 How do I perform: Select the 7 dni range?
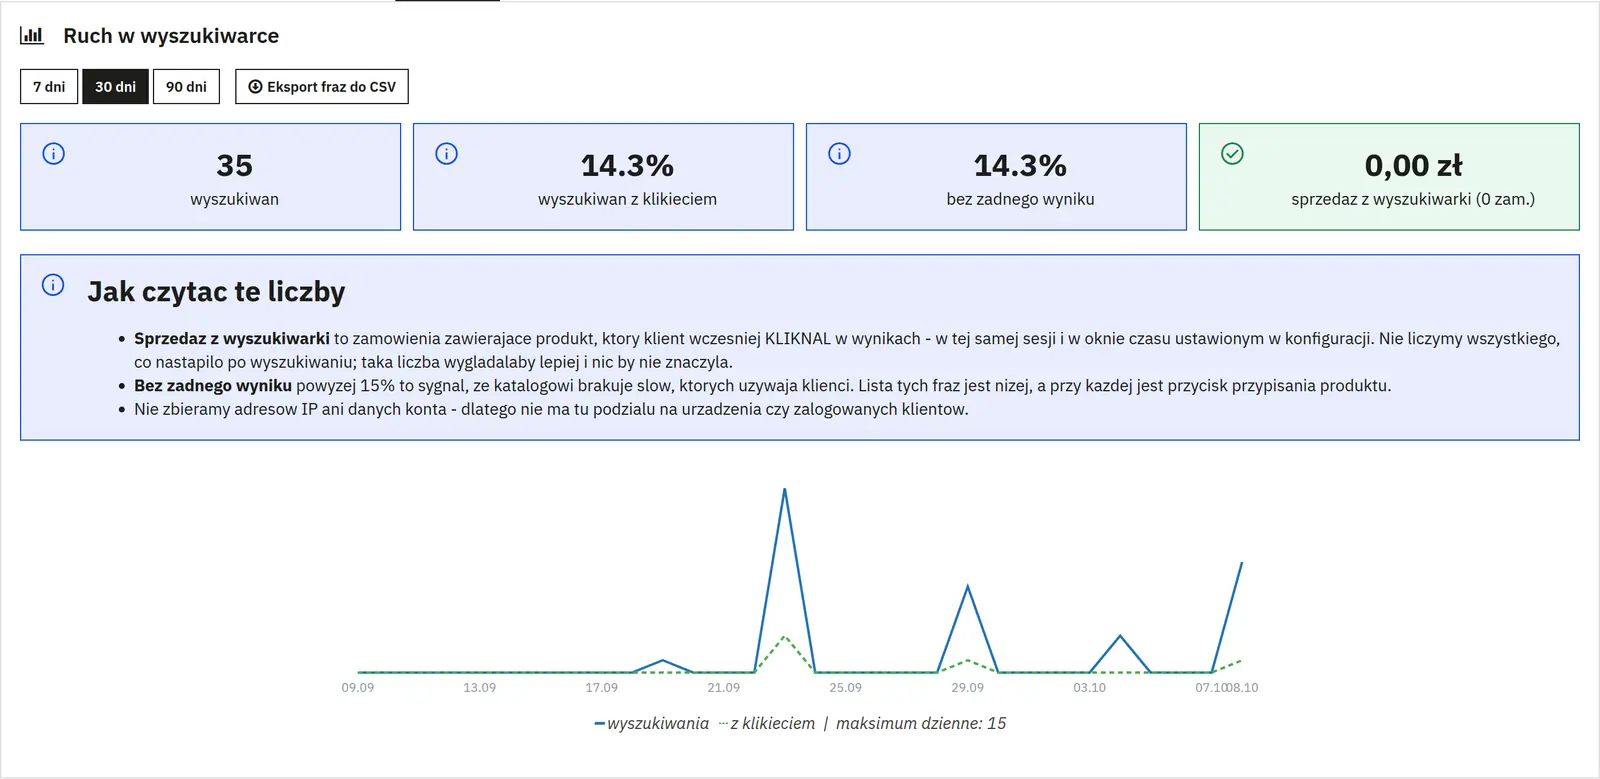coord(49,86)
